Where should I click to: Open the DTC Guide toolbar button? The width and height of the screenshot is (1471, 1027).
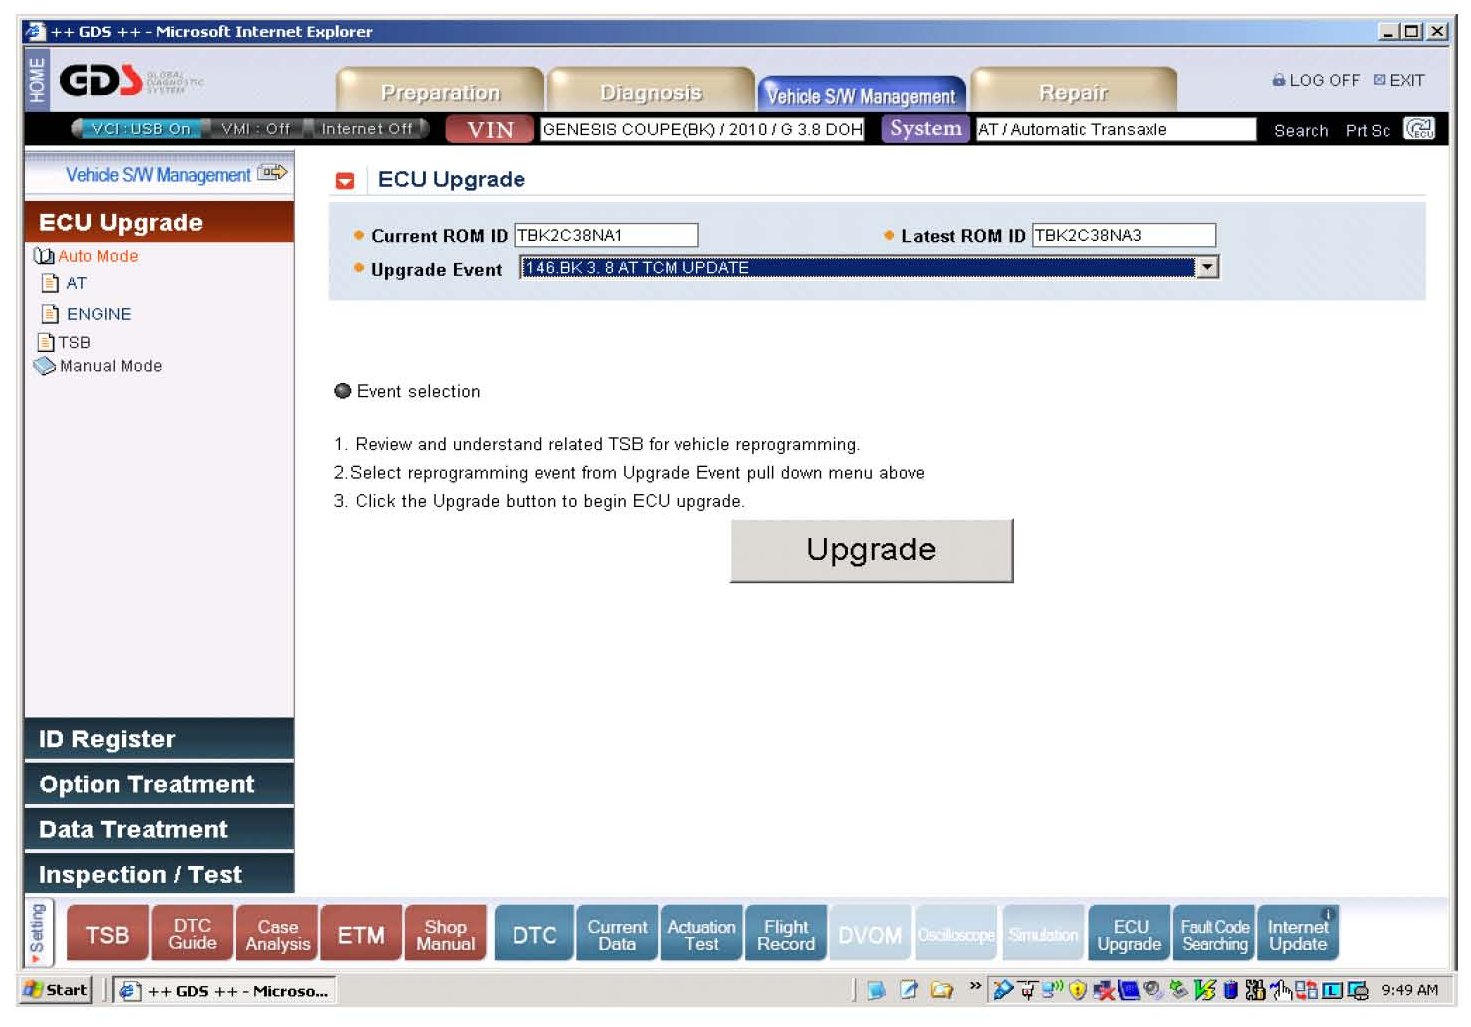point(192,935)
